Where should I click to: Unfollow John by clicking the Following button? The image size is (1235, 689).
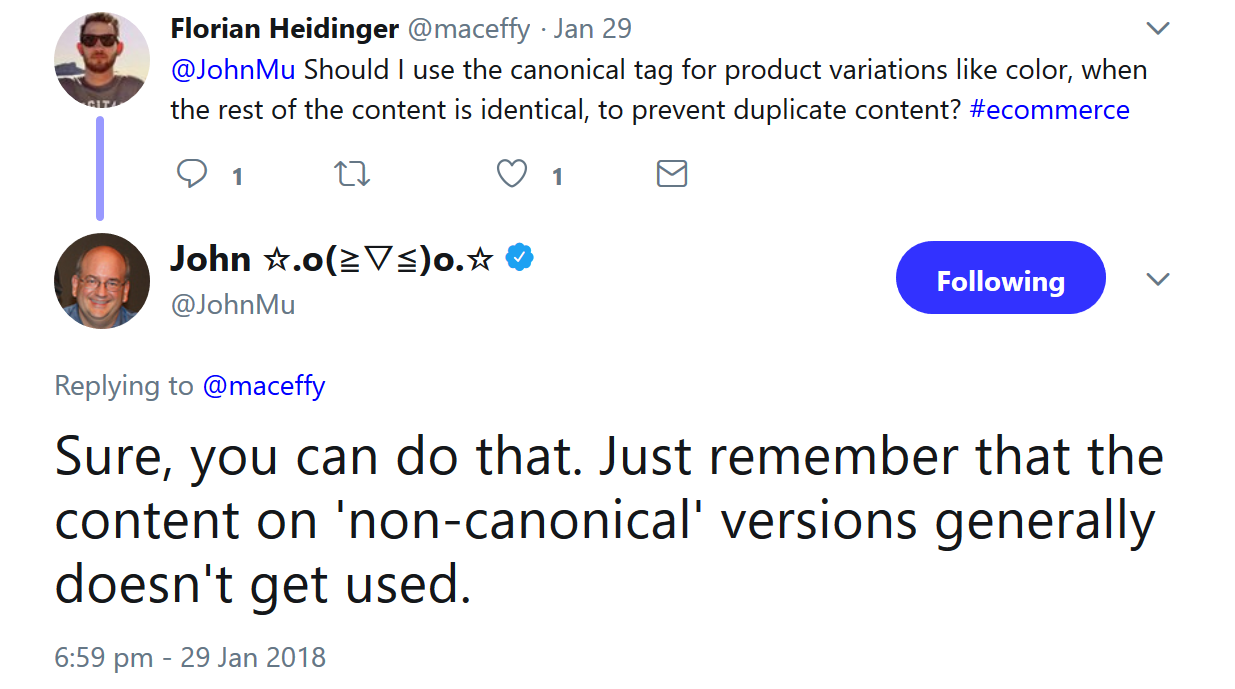coord(999,278)
